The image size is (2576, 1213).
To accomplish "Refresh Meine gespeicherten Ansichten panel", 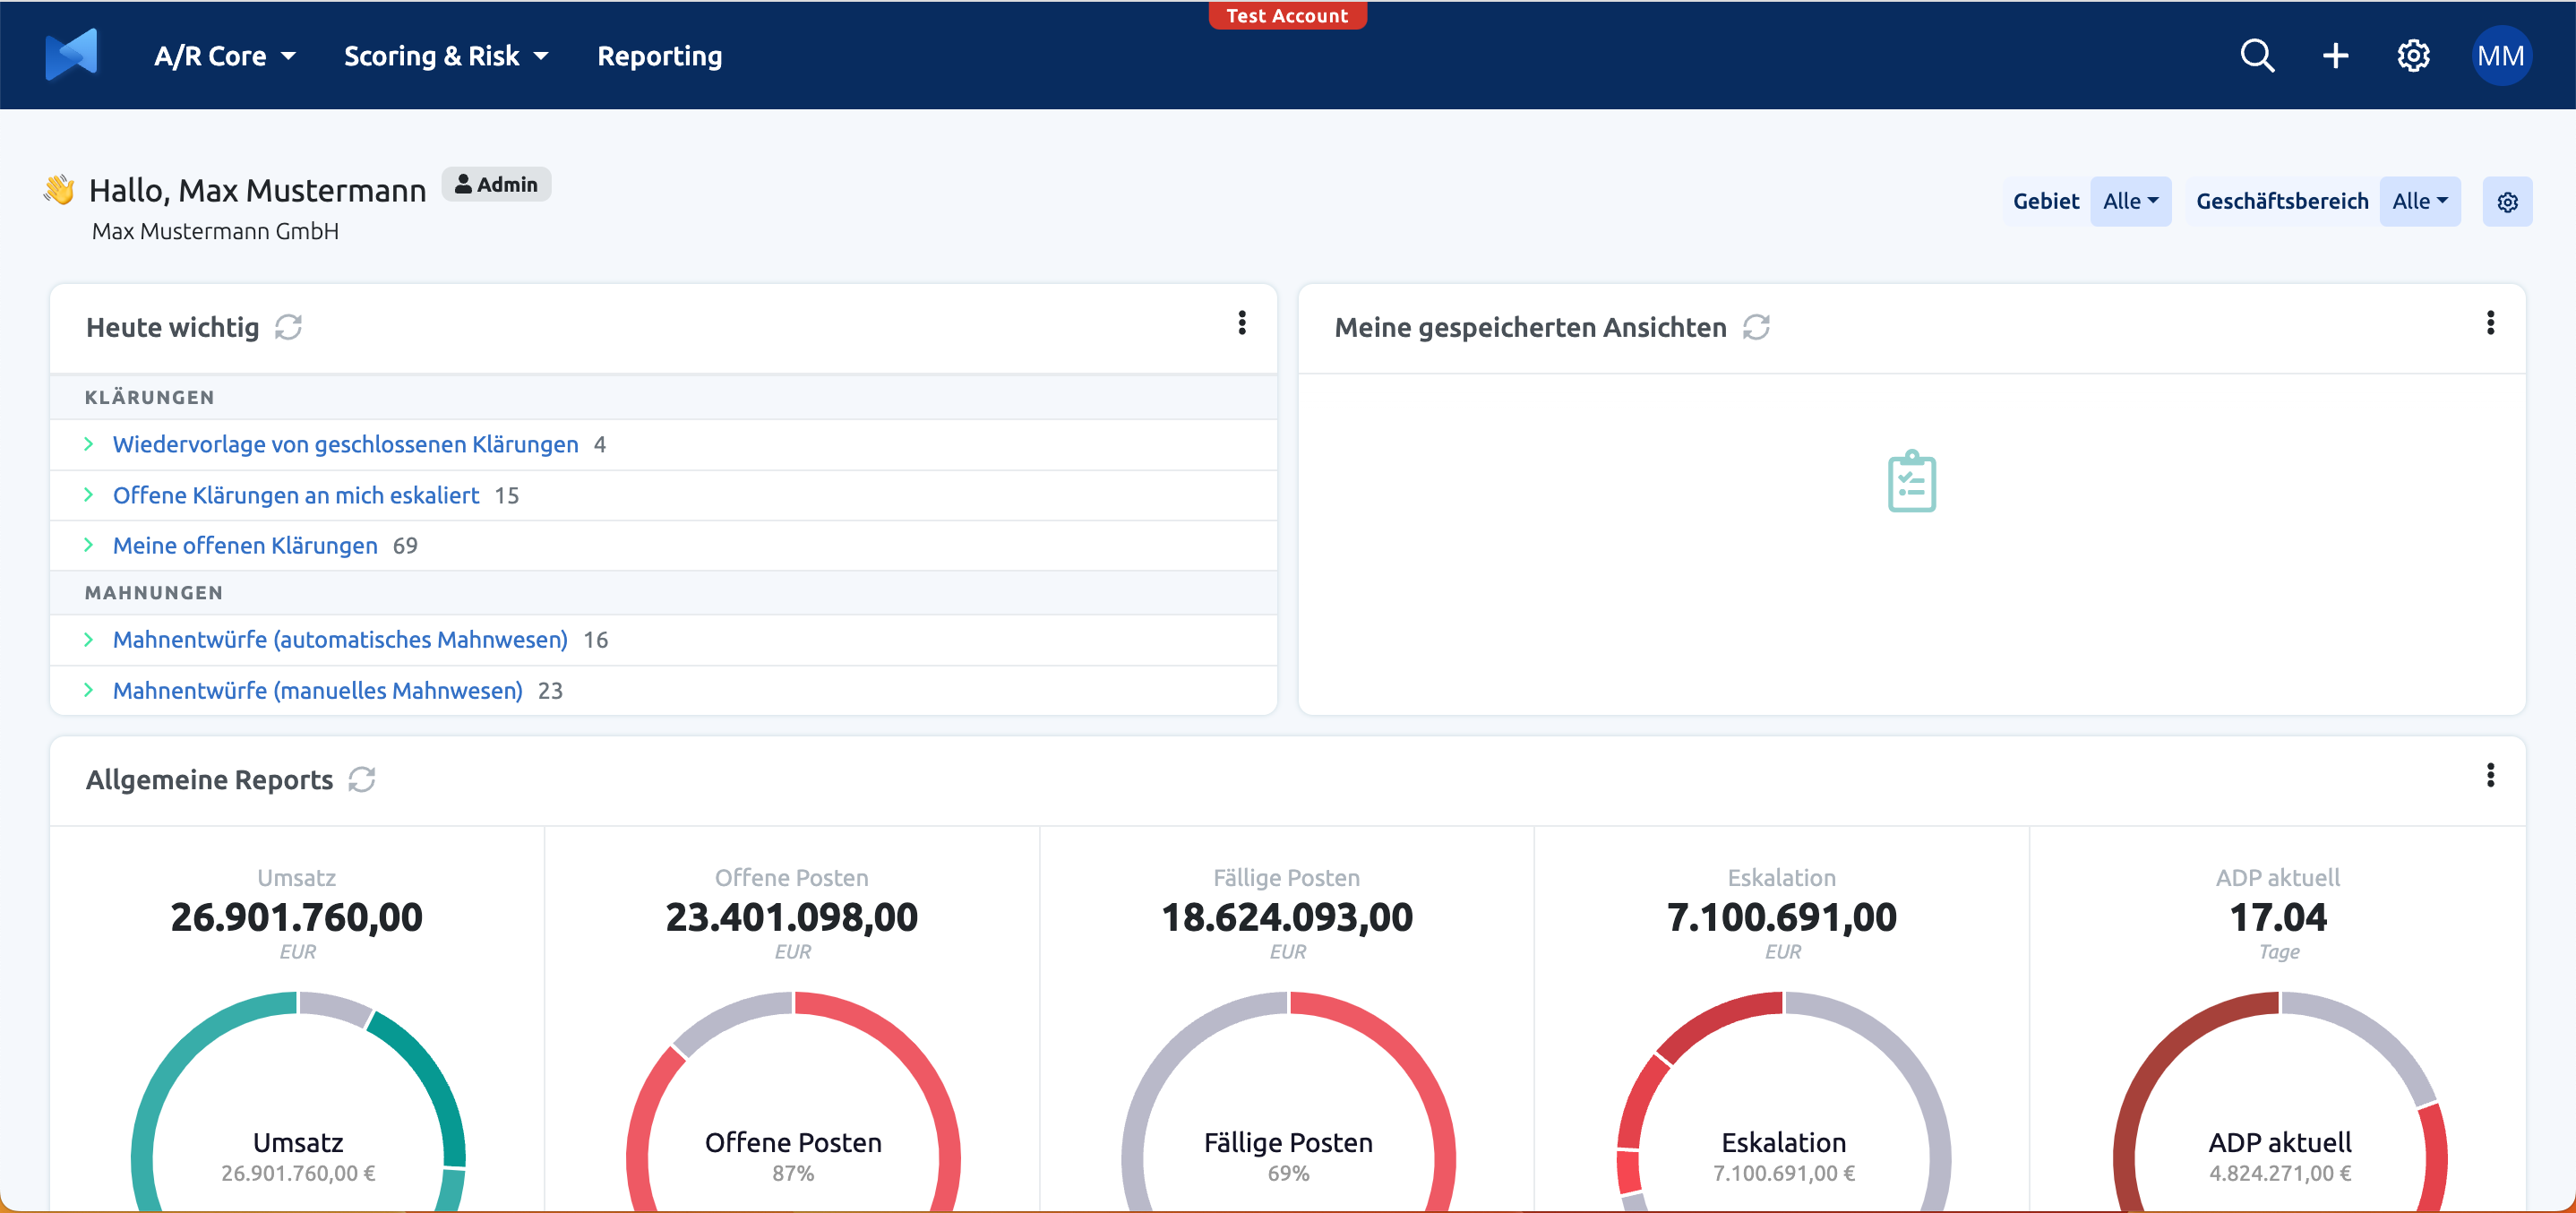I will click(x=1757, y=328).
